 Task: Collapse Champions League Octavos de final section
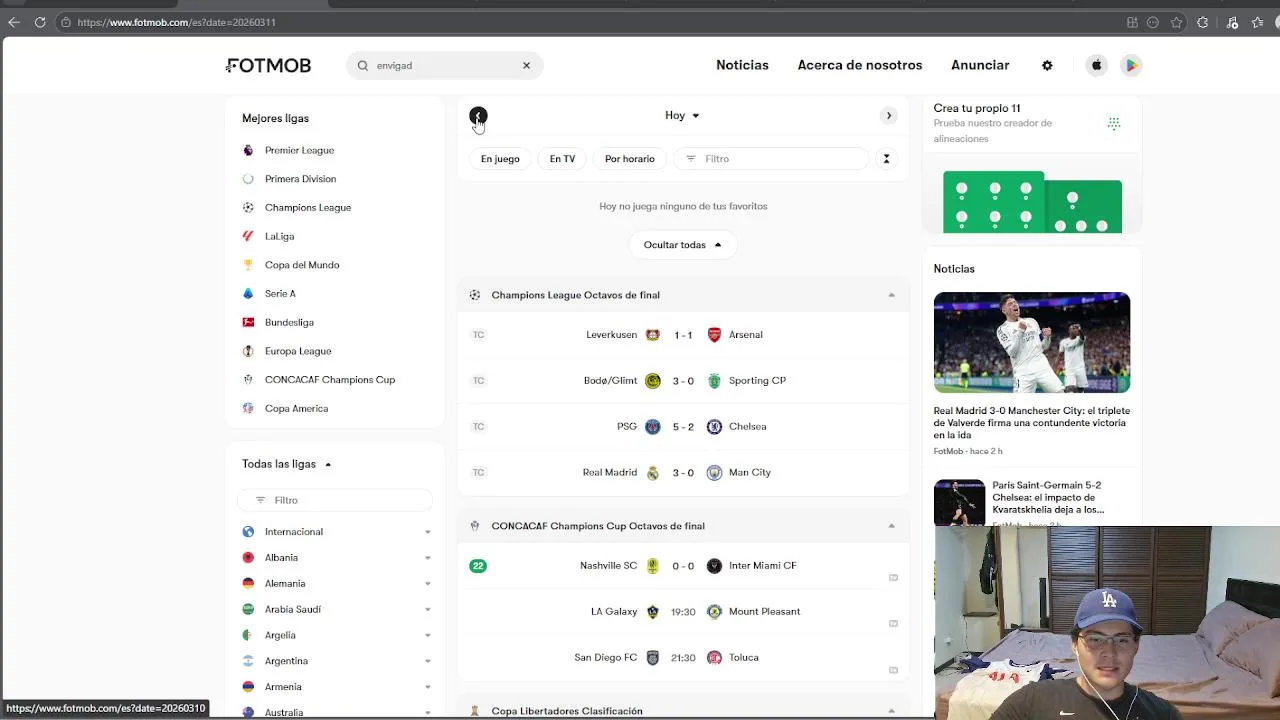point(891,295)
